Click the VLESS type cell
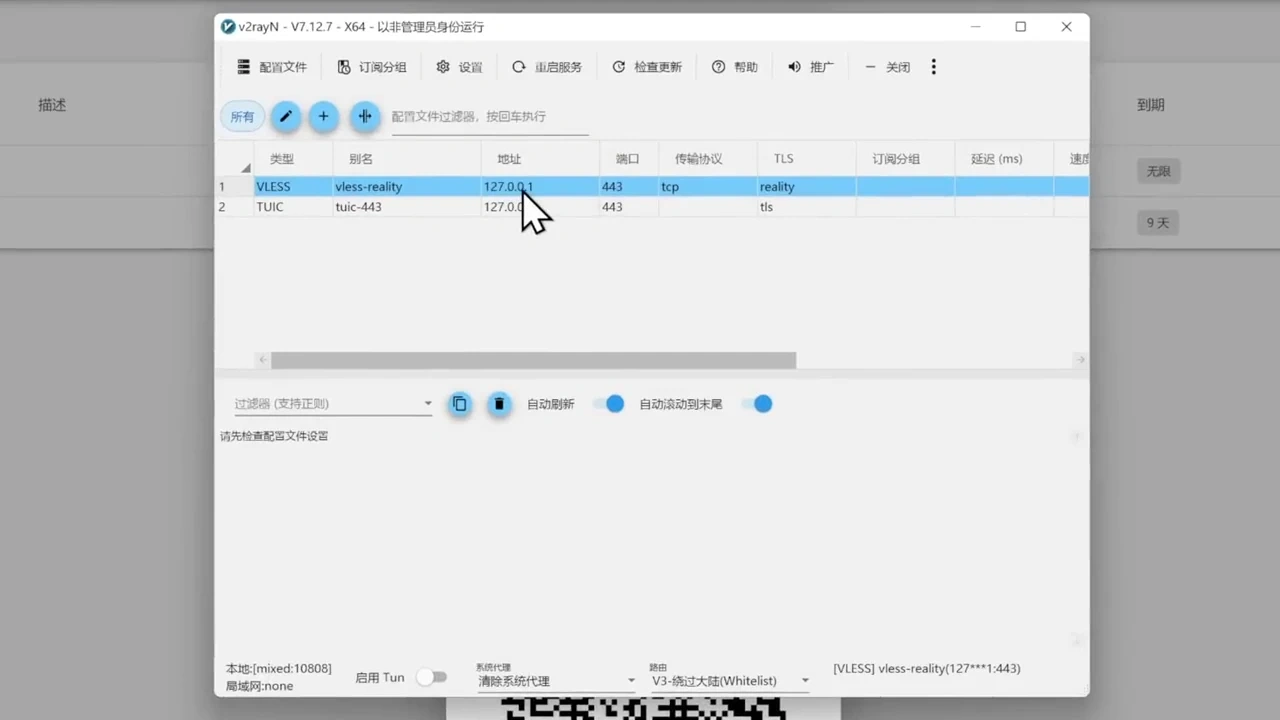This screenshot has height=720, width=1280. tap(293, 187)
